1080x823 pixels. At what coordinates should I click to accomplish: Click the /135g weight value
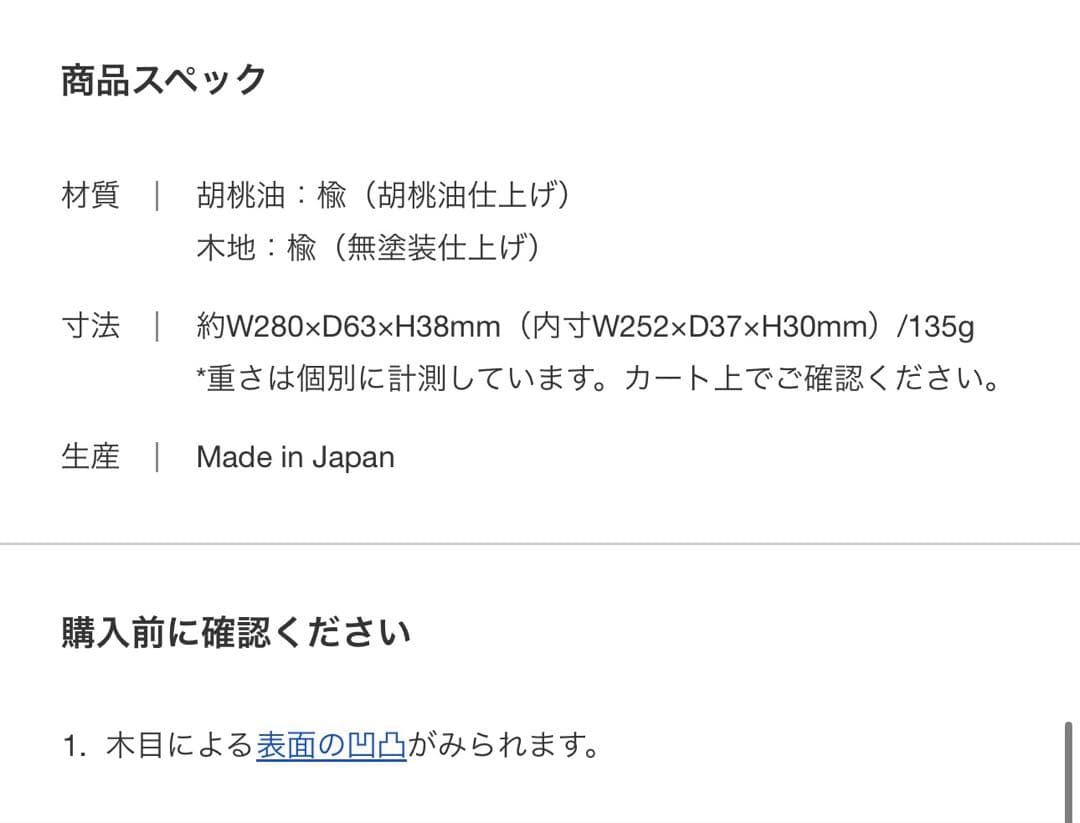pos(936,326)
